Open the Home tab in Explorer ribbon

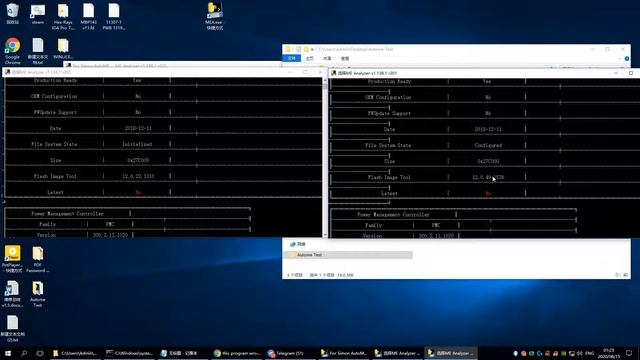(310, 58)
